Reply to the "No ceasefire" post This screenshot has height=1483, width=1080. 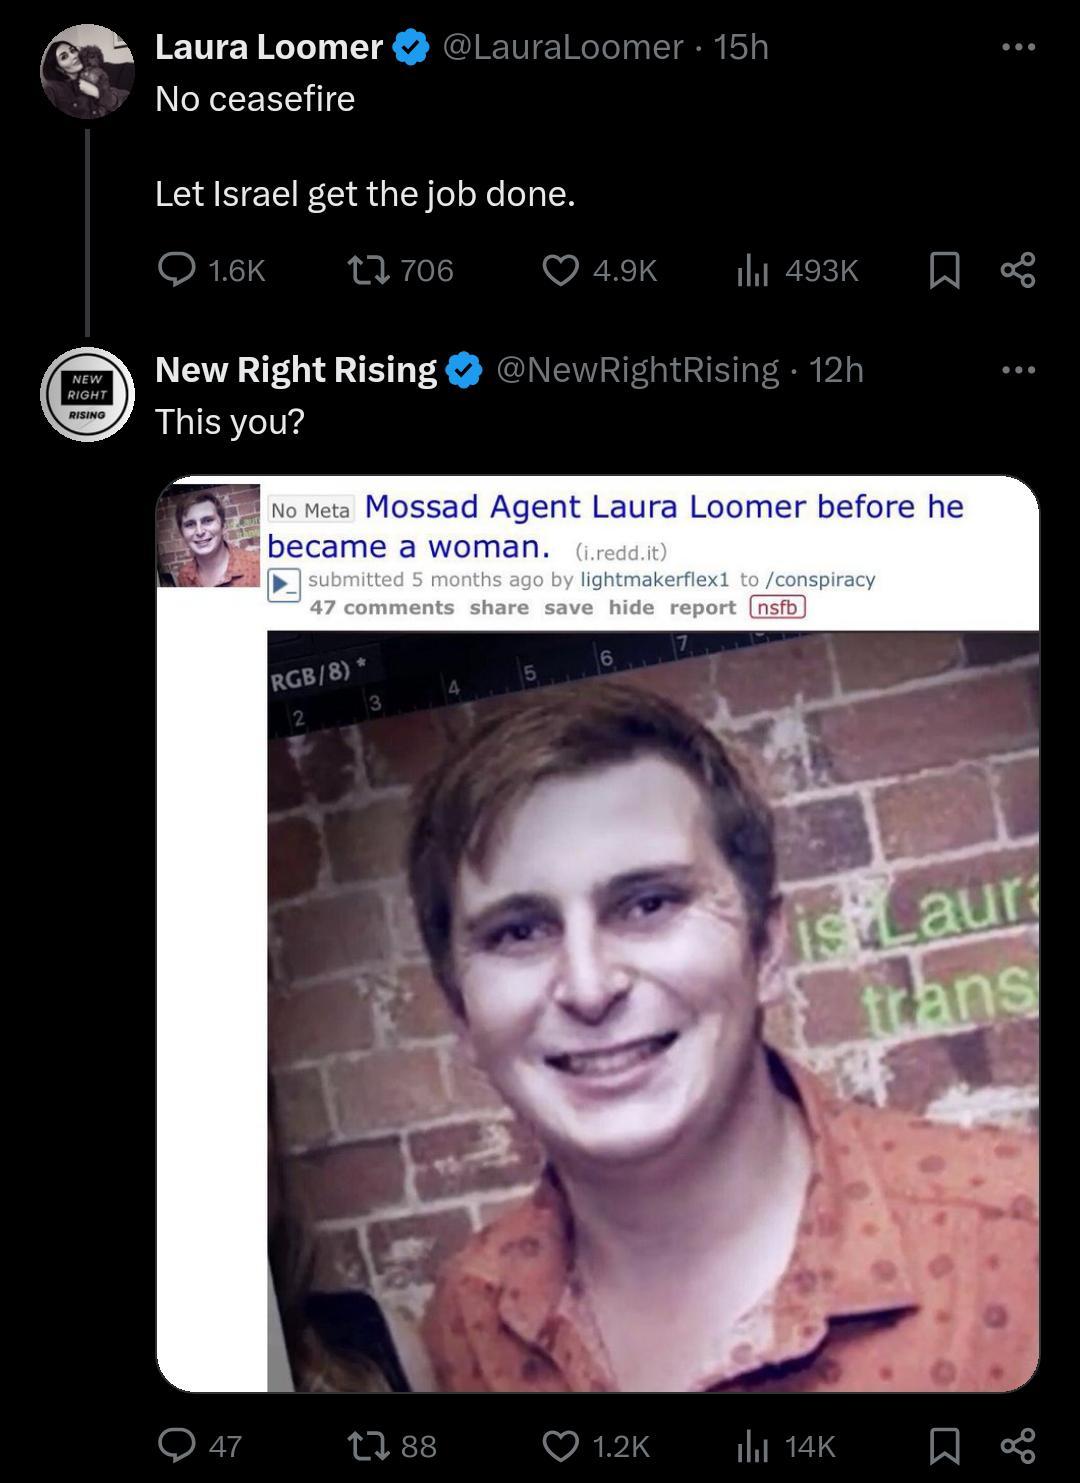[178, 270]
